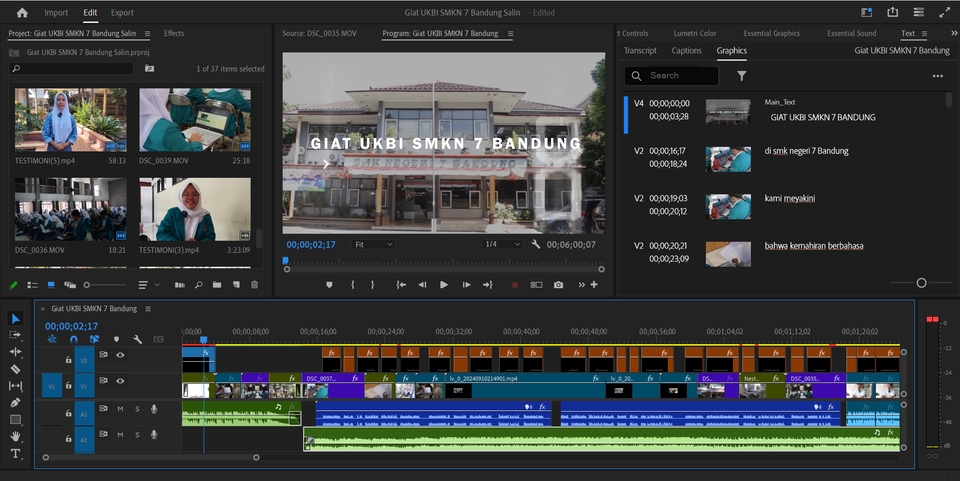Switch to Export workspace tab

point(122,12)
